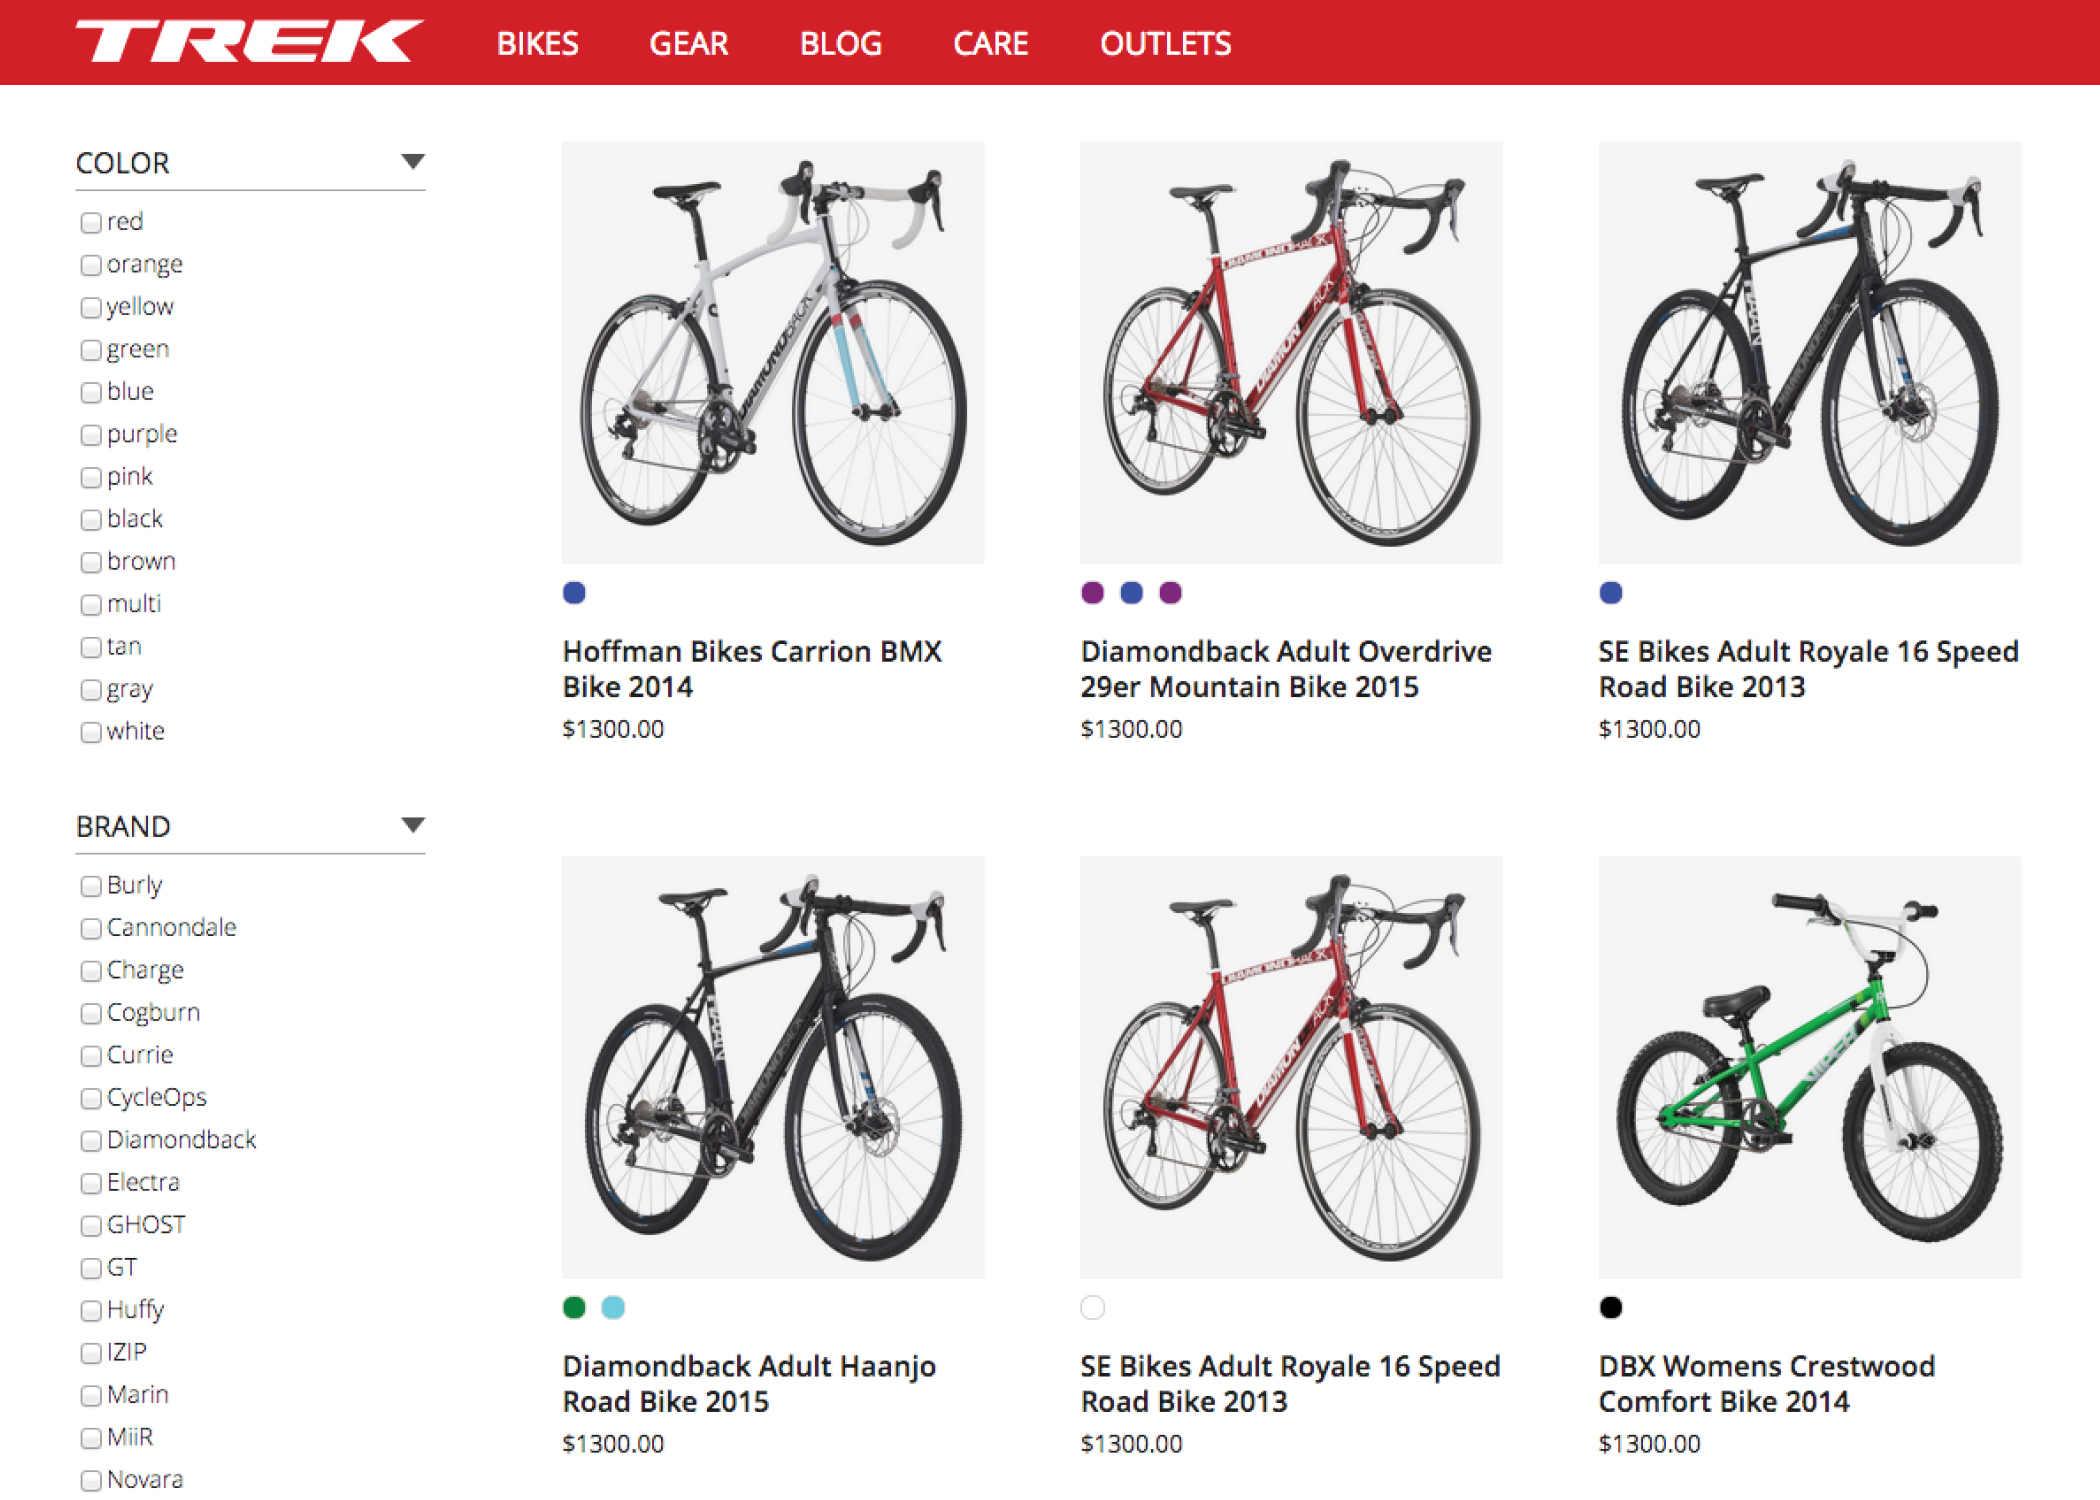This screenshot has height=1500, width=2100.
Task: Click the Trek logo
Action: (x=249, y=42)
